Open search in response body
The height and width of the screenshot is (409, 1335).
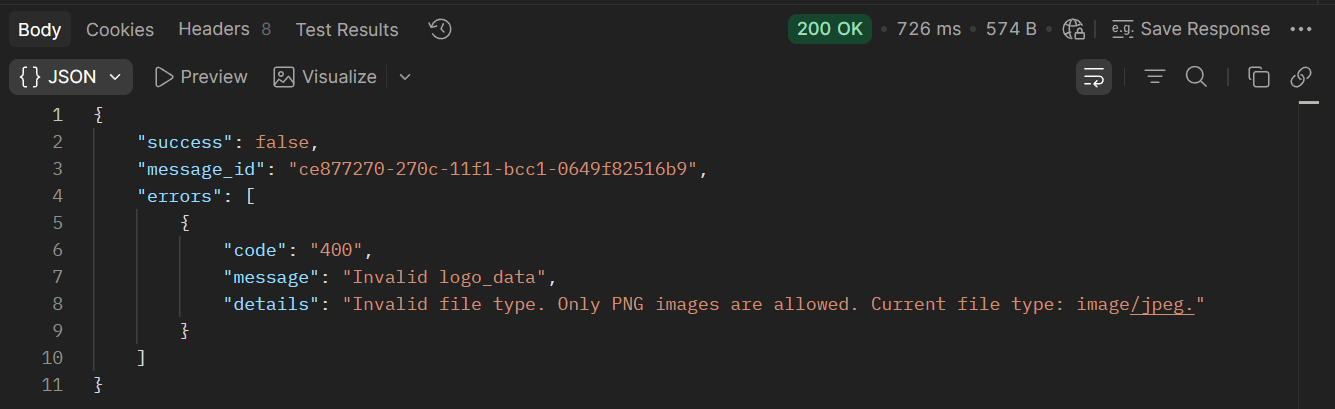click(1196, 77)
